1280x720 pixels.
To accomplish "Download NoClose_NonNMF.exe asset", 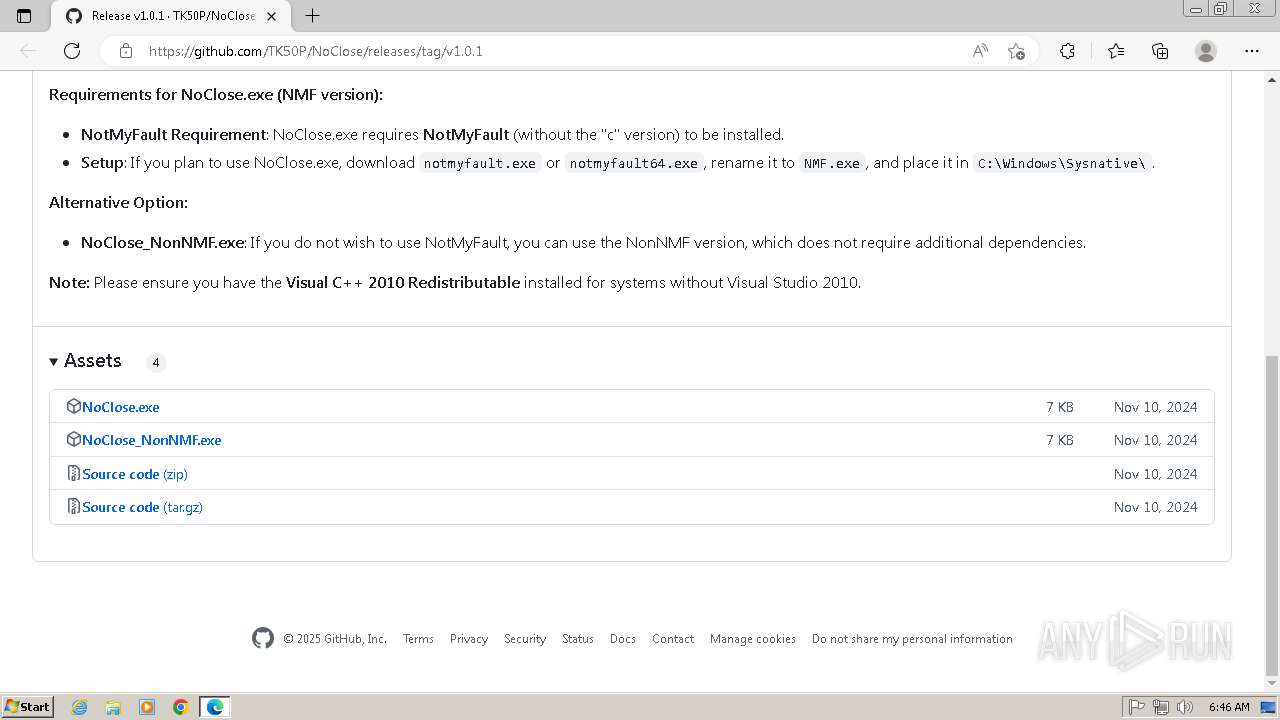I will click(152, 440).
